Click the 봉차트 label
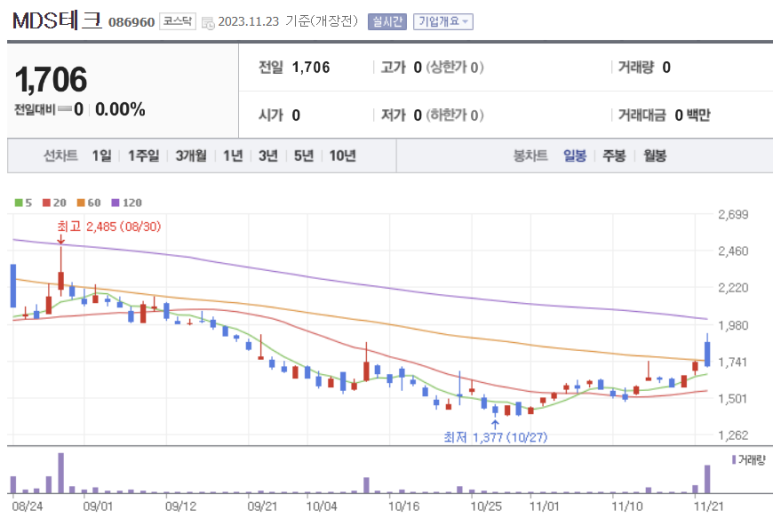The image size is (773, 518). pos(530,156)
